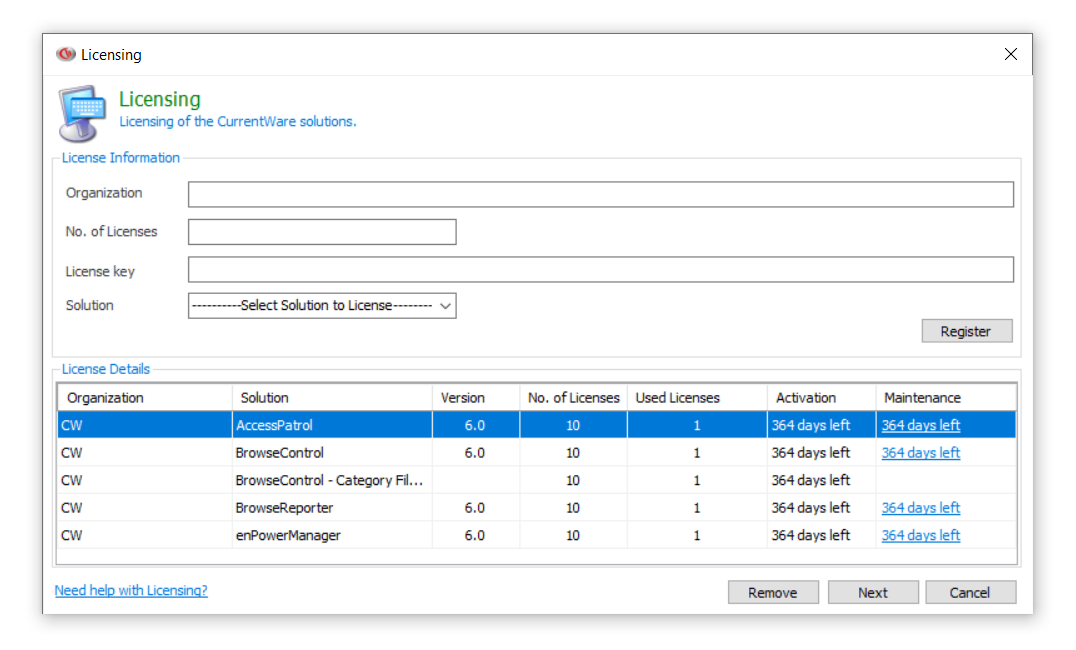Sort by the Maintenance column header
Image resolution: width=1076 pixels, height=650 pixels.
pyautogui.click(x=946, y=397)
